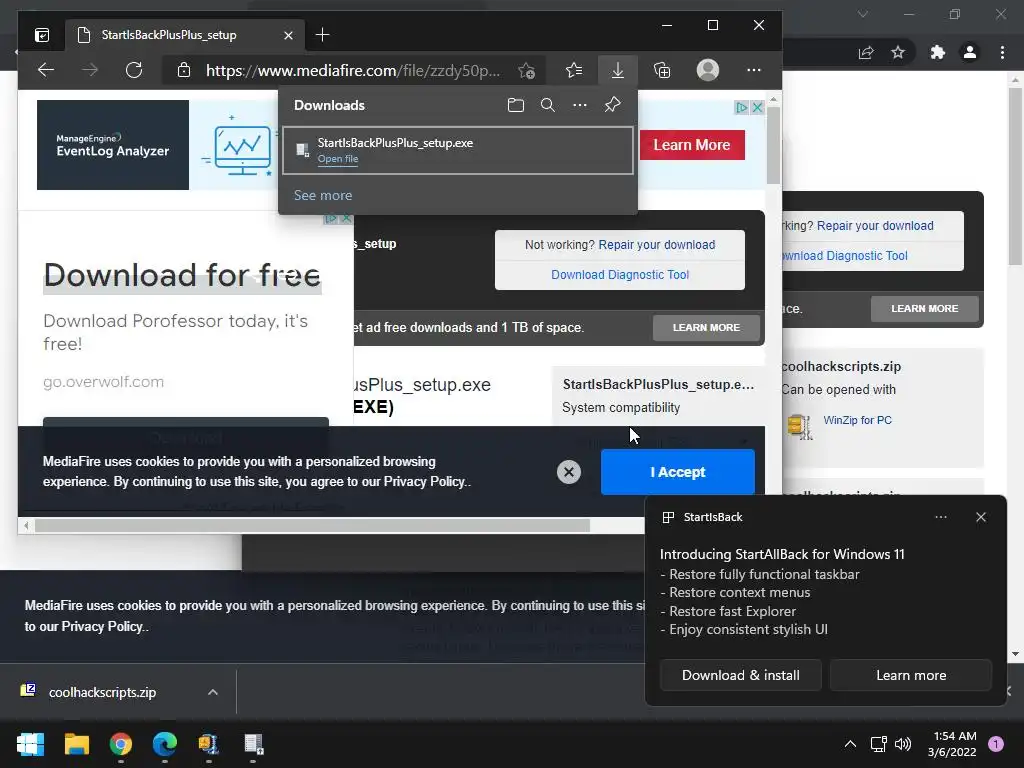Close the StartIsBackPlusPlus_setup tab

288,35
